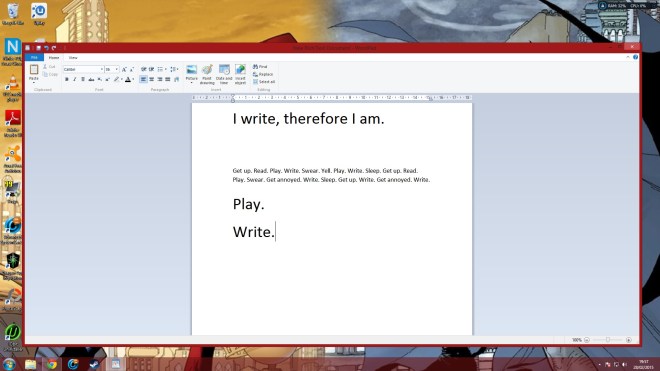Decrease paragraph indent
This screenshot has width=660, height=371.
pos(144,69)
